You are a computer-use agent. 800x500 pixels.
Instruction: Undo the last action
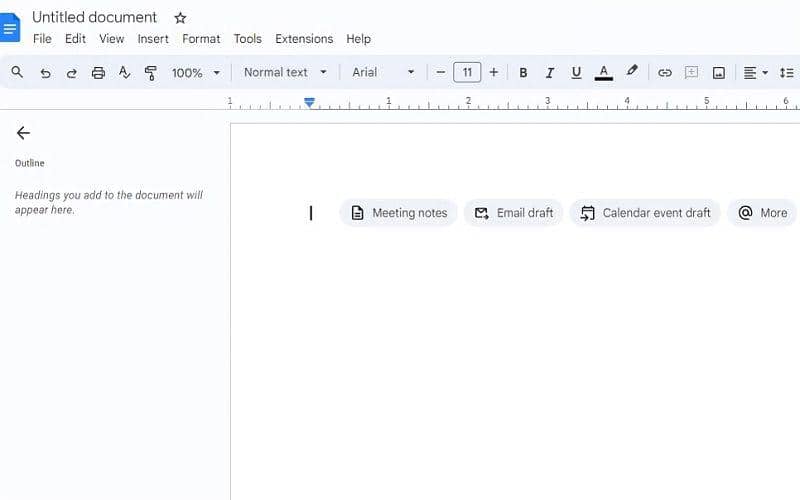[45, 72]
